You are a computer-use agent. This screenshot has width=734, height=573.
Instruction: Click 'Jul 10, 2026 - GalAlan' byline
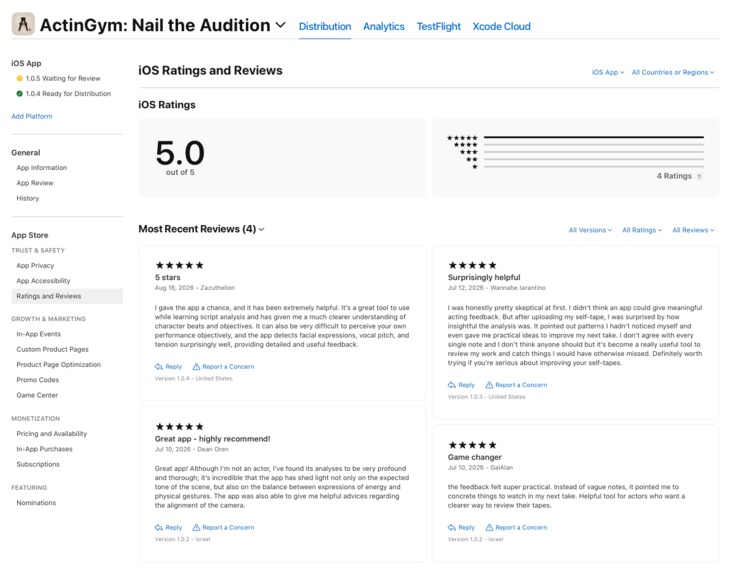pos(480,468)
